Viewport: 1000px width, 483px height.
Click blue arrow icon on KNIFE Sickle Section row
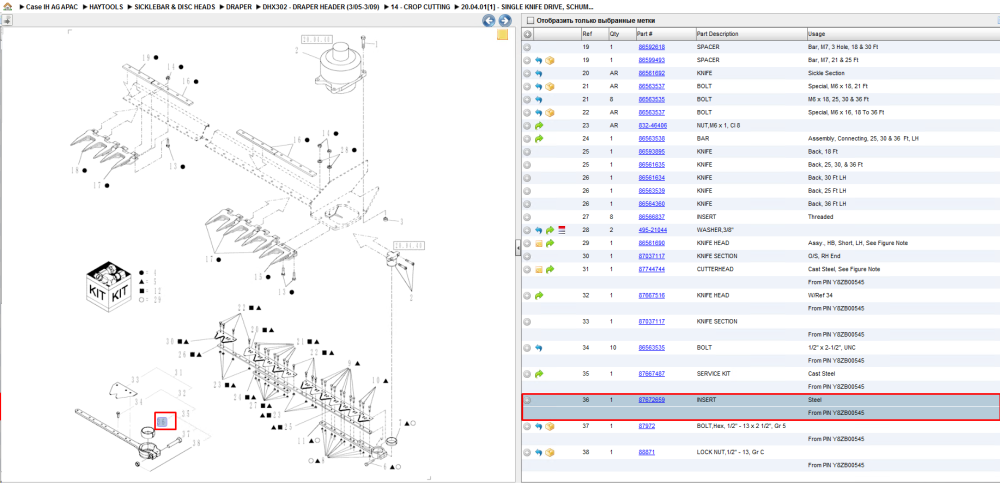coord(539,73)
